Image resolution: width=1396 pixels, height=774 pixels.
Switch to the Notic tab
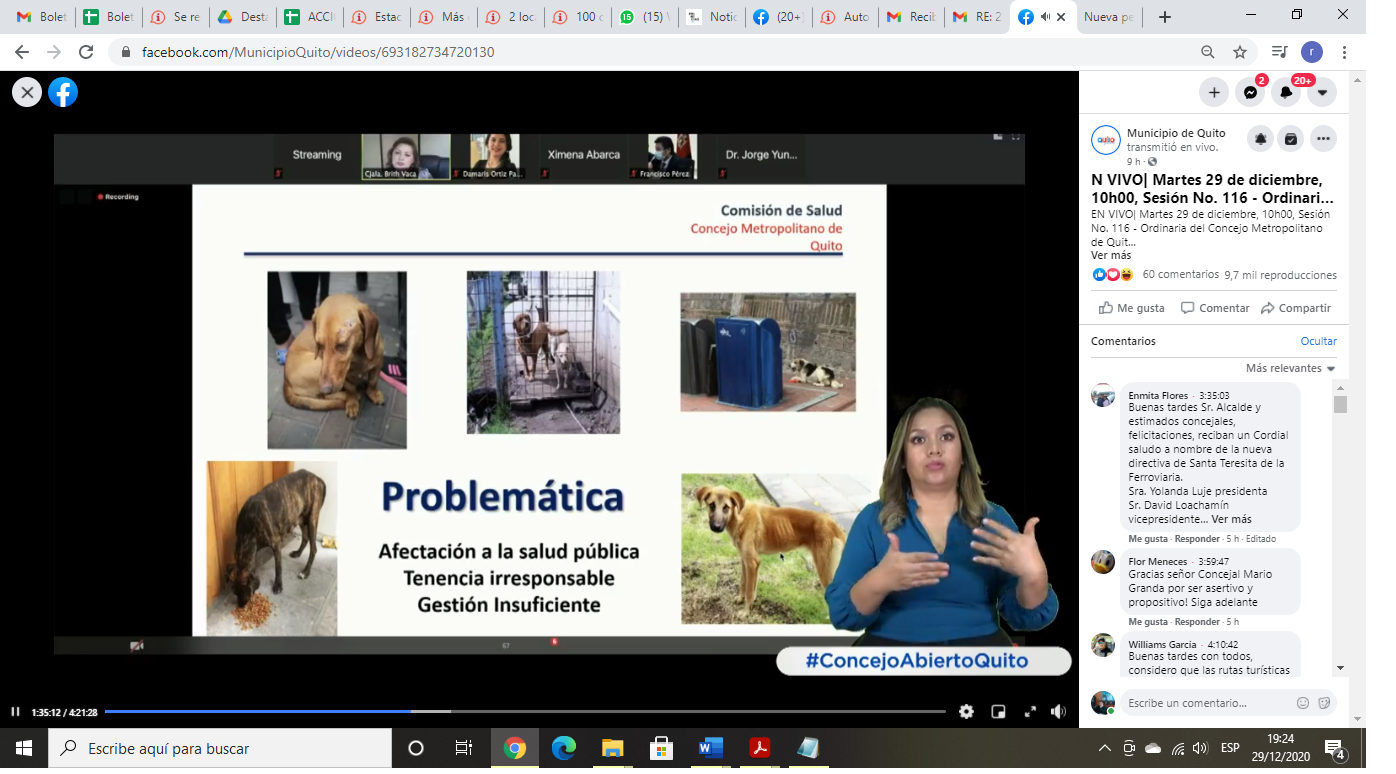pos(709,17)
